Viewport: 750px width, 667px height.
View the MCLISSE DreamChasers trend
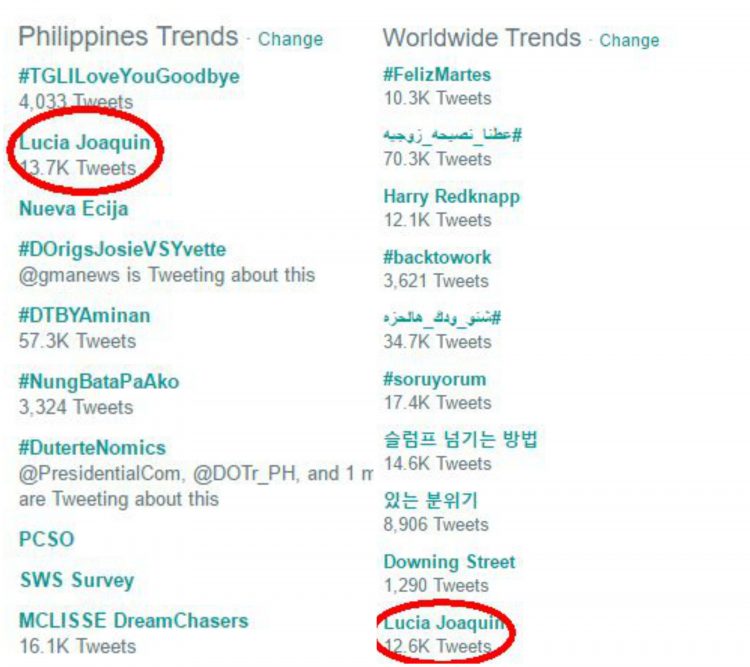(x=133, y=621)
